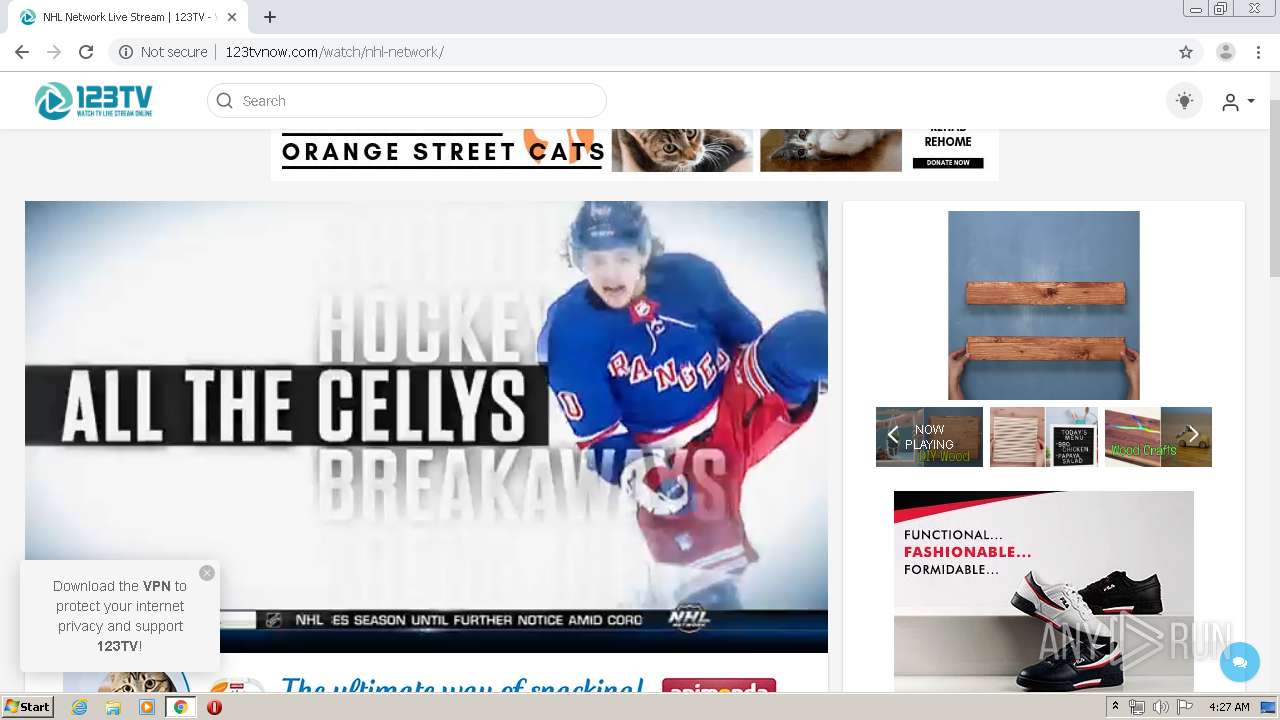Open Opera icon in taskbar
This screenshot has height=720, width=1280.
pos(214,707)
